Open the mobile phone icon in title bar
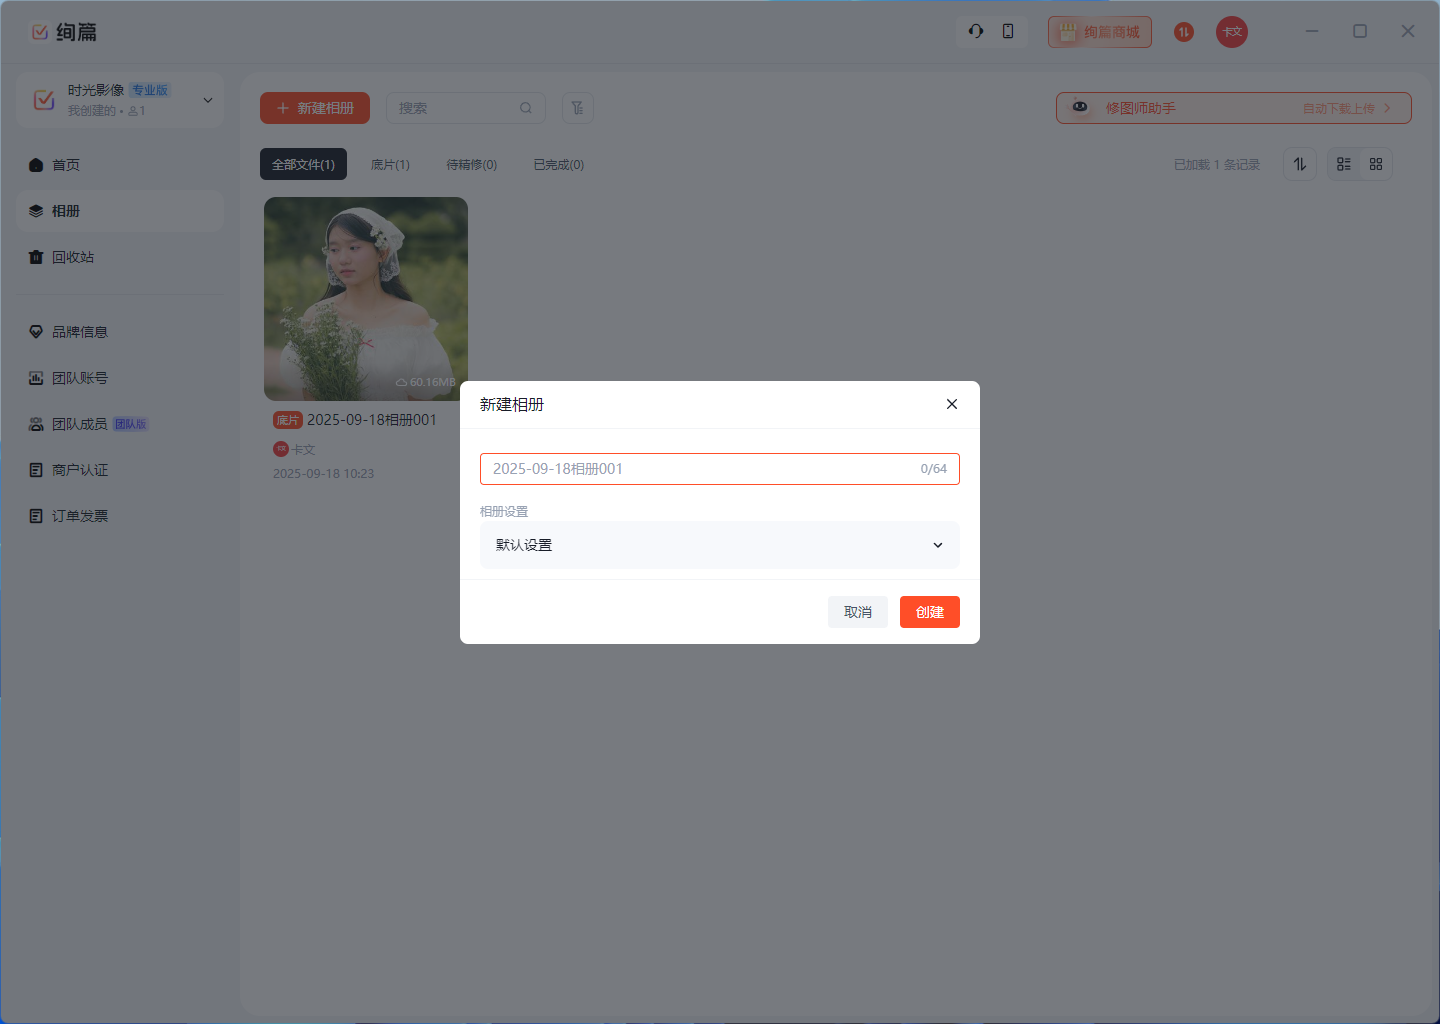Viewport: 1440px width, 1024px height. pos(1008,31)
